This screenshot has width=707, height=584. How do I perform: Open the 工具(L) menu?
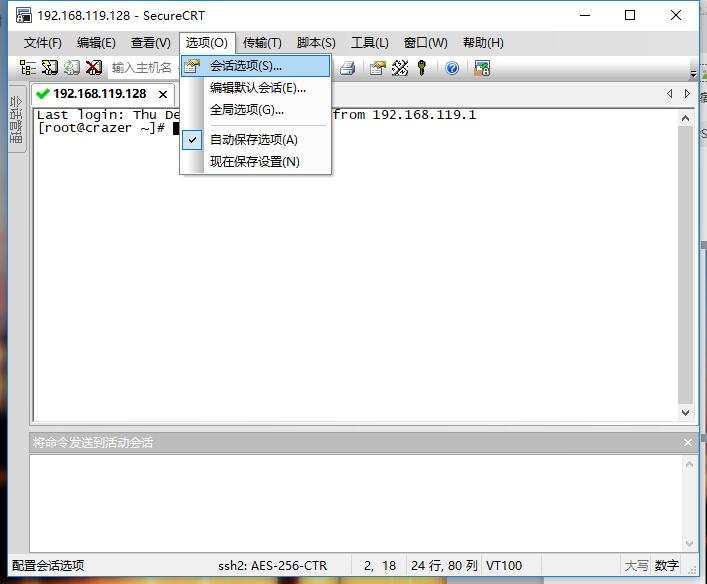[x=370, y=43]
